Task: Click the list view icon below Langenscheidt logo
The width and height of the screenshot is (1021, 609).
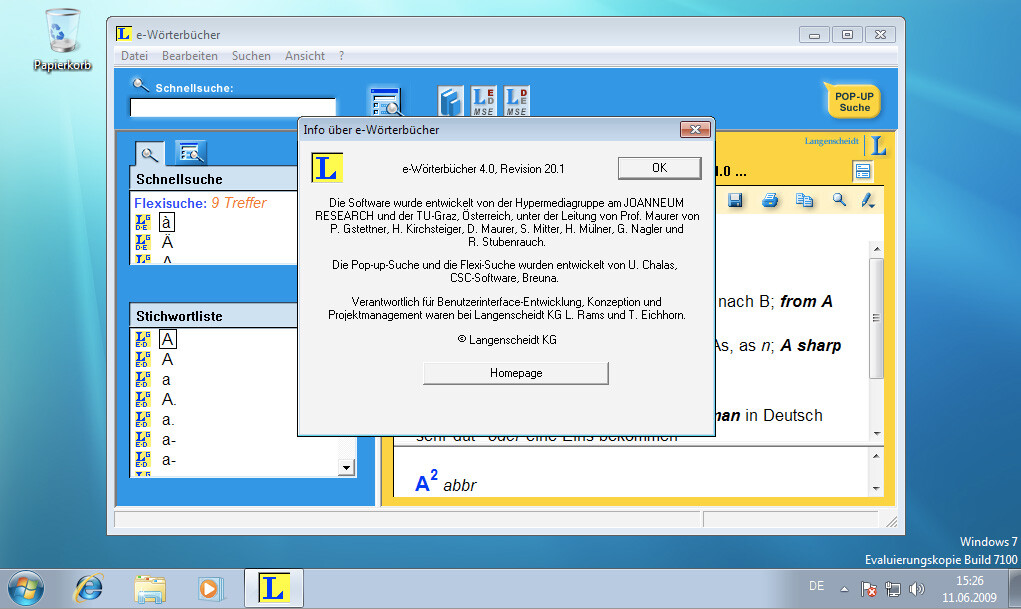Action: (x=863, y=171)
